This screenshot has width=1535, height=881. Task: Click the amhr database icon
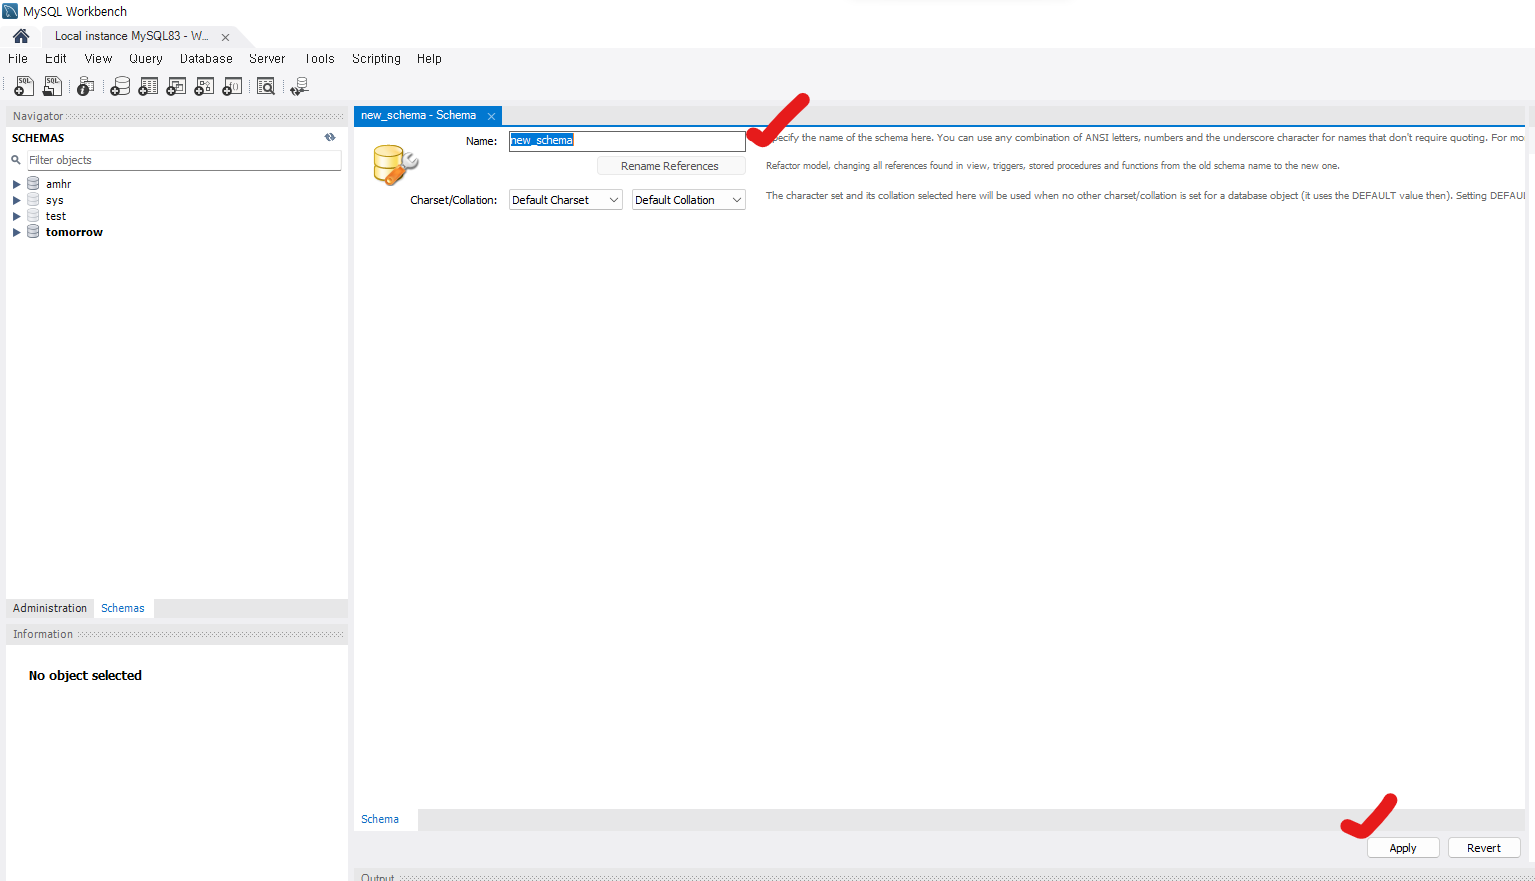[x=33, y=184]
